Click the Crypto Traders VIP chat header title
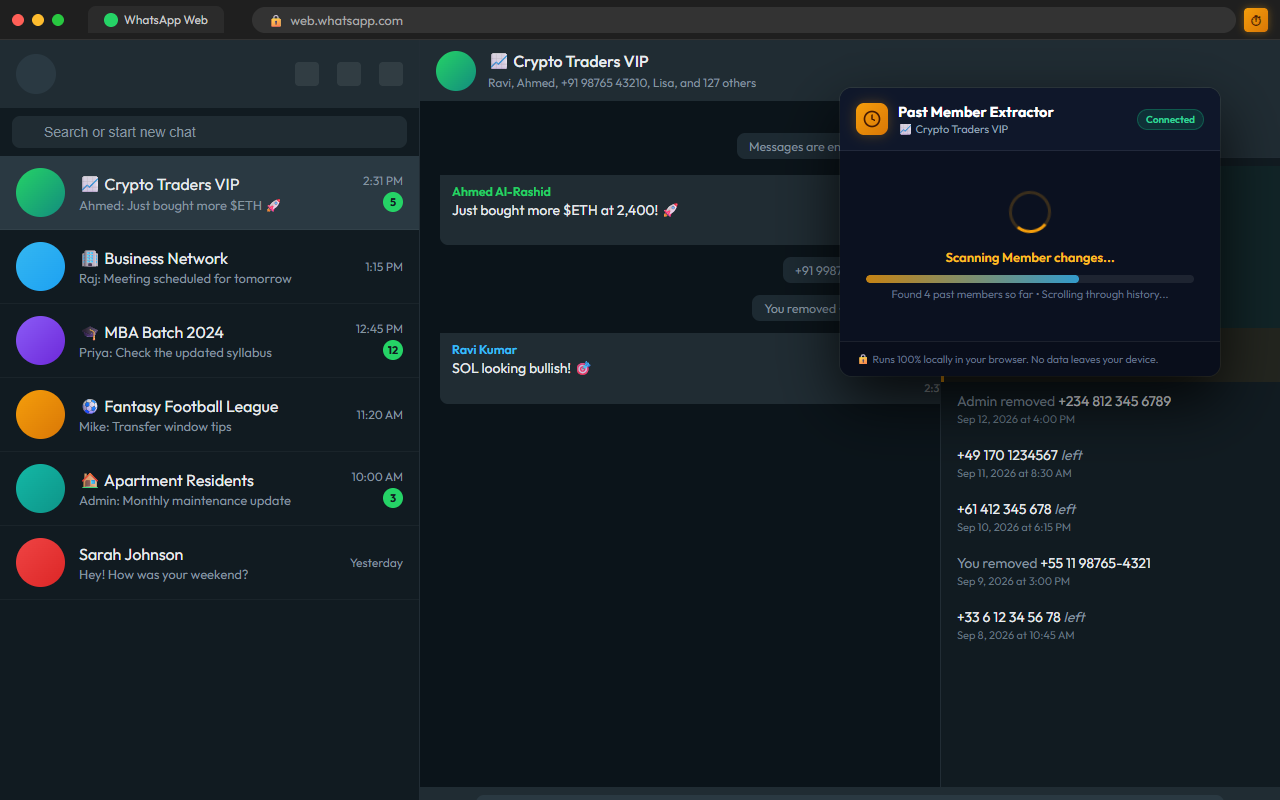Viewport: 1280px width, 800px height. point(569,62)
